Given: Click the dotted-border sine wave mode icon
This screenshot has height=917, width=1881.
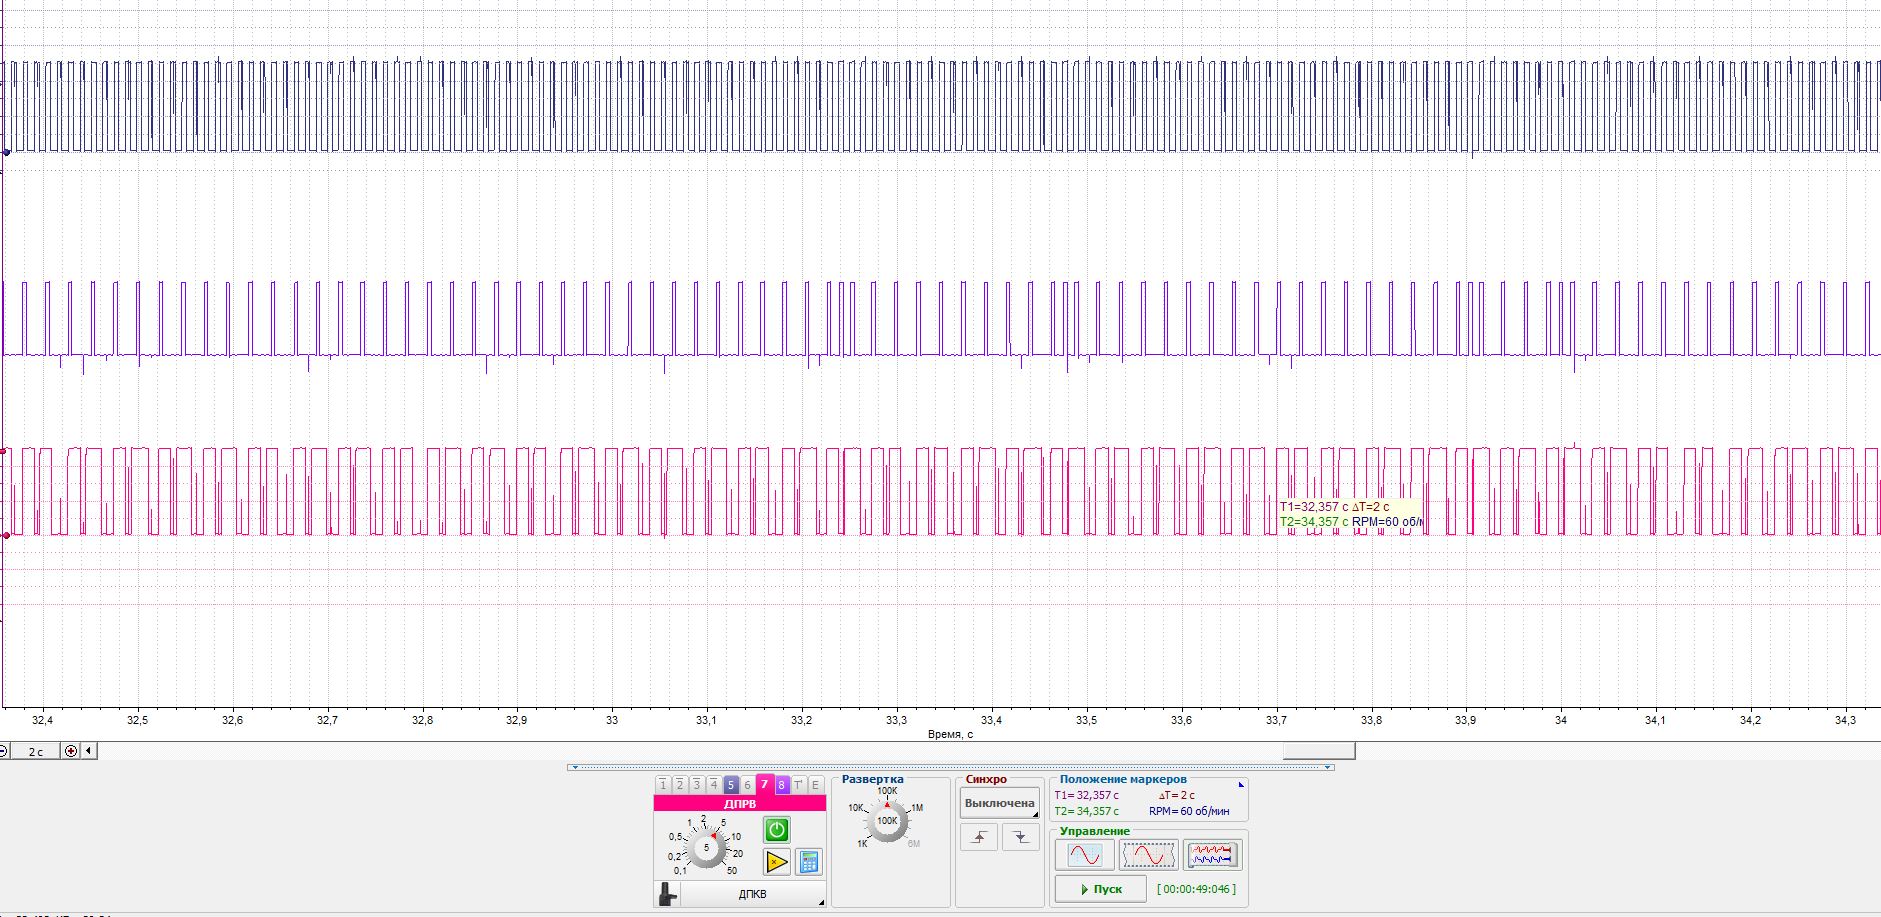Looking at the screenshot, I should [1148, 855].
